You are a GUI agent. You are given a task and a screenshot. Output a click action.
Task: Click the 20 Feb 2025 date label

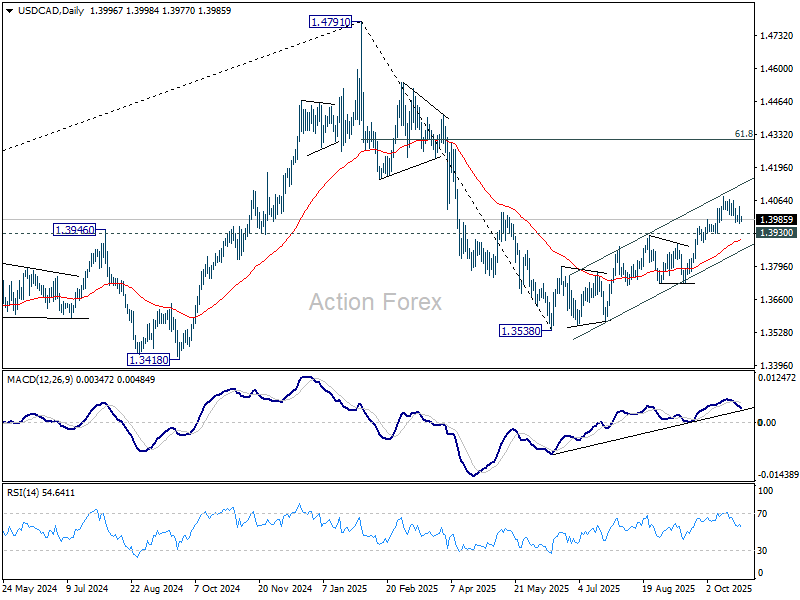(x=412, y=589)
